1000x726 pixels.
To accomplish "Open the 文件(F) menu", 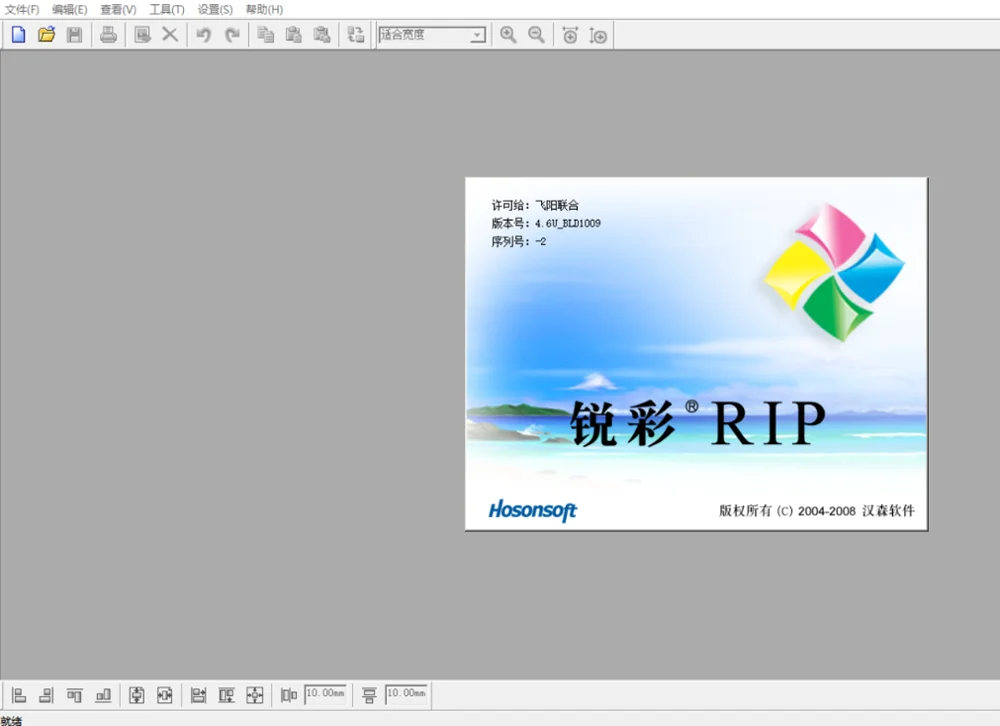I will [22, 10].
